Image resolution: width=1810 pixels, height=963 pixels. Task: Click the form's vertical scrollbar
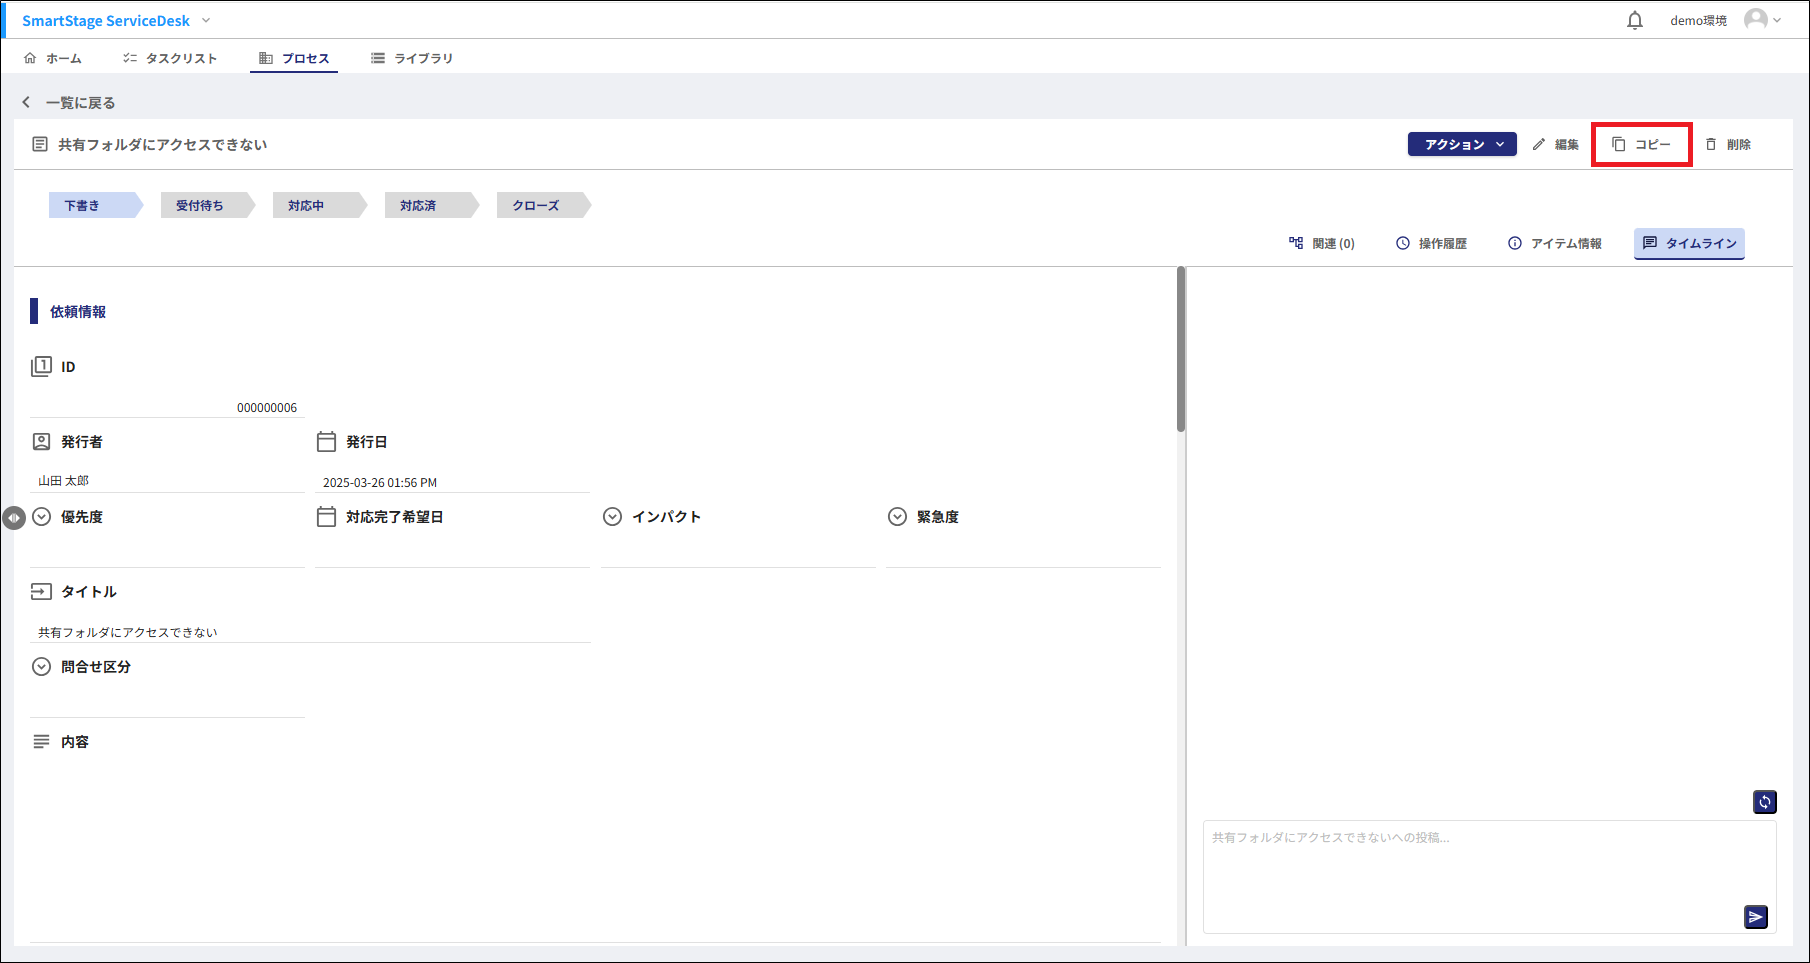point(1181,350)
